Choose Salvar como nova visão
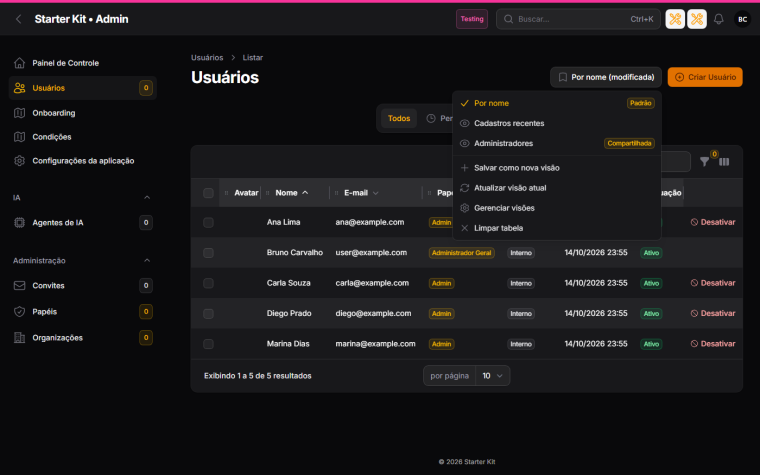 557,168
